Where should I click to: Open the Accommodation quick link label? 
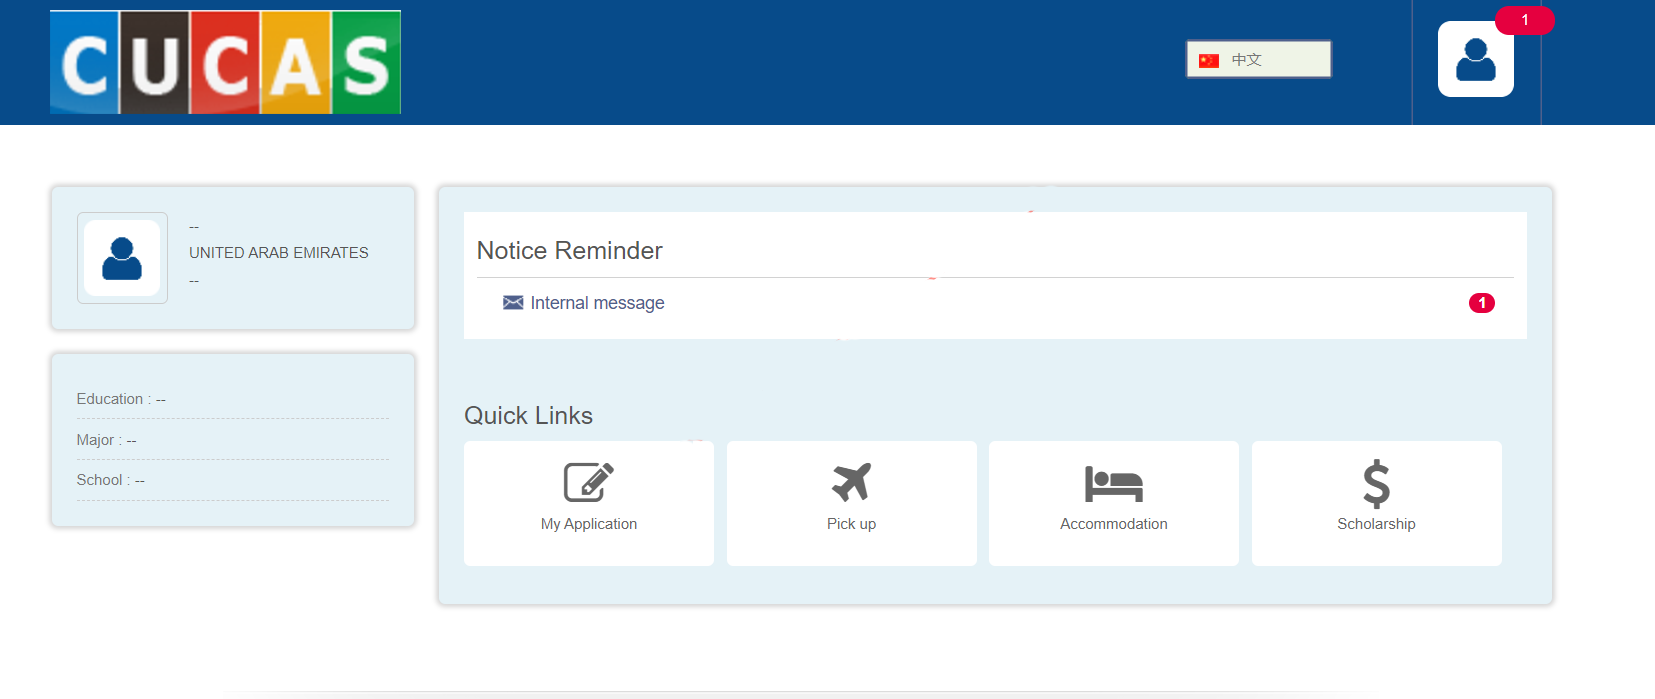pyautogui.click(x=1113, y=524)
